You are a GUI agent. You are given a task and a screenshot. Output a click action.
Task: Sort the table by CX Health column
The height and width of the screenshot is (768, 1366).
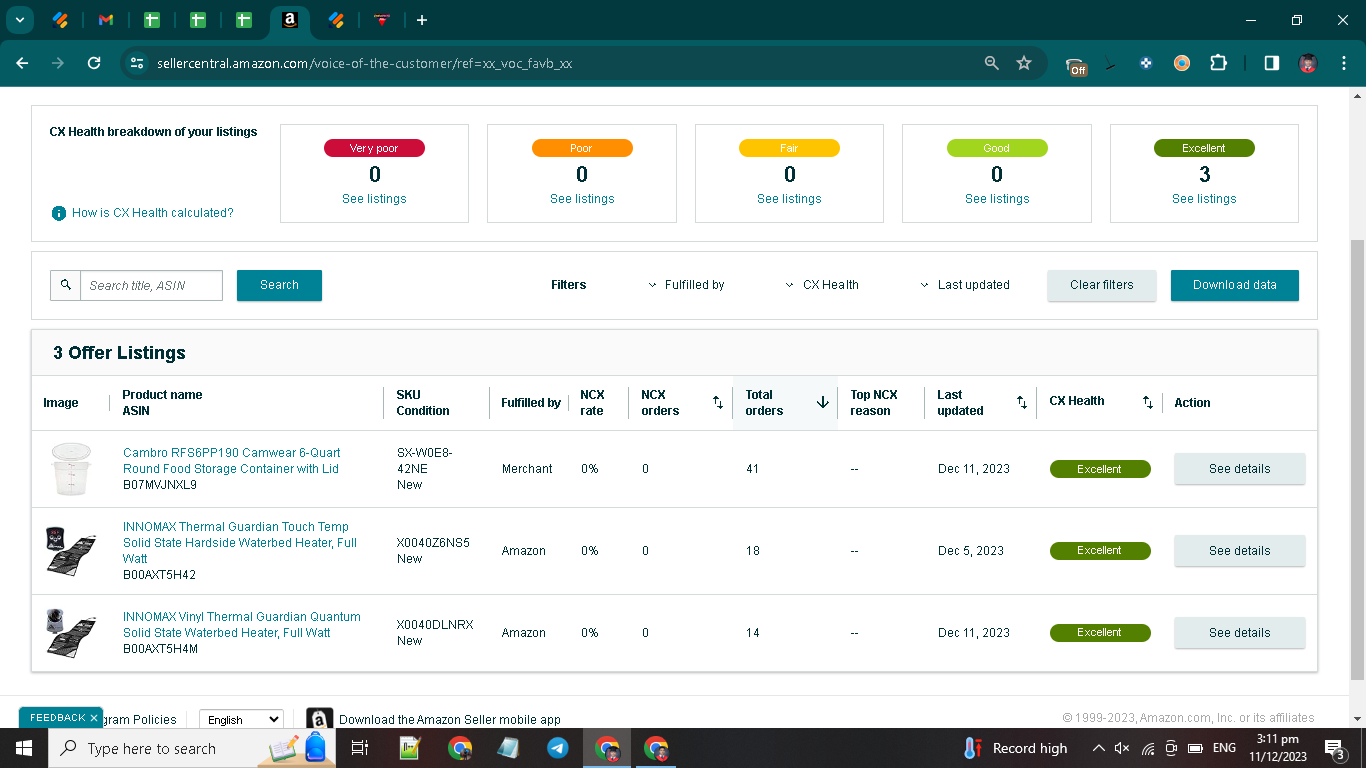(x=1148, y=403)
